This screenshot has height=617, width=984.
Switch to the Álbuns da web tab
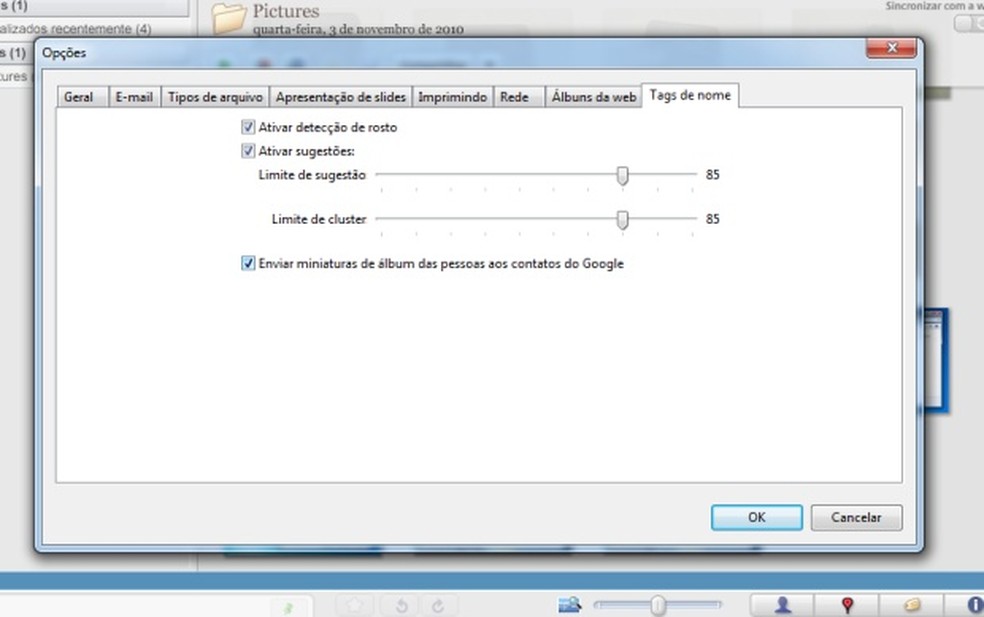point(594,97)
